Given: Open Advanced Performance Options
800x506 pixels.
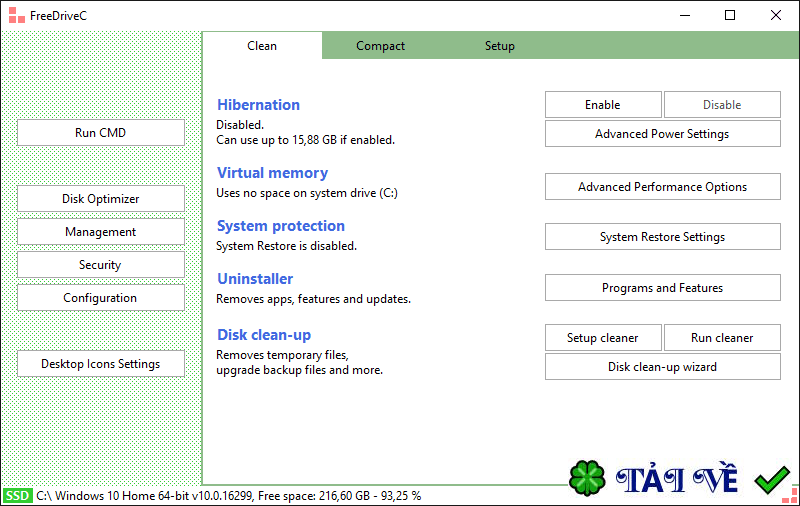Looking at the screenshot, I should click(662, 187).
